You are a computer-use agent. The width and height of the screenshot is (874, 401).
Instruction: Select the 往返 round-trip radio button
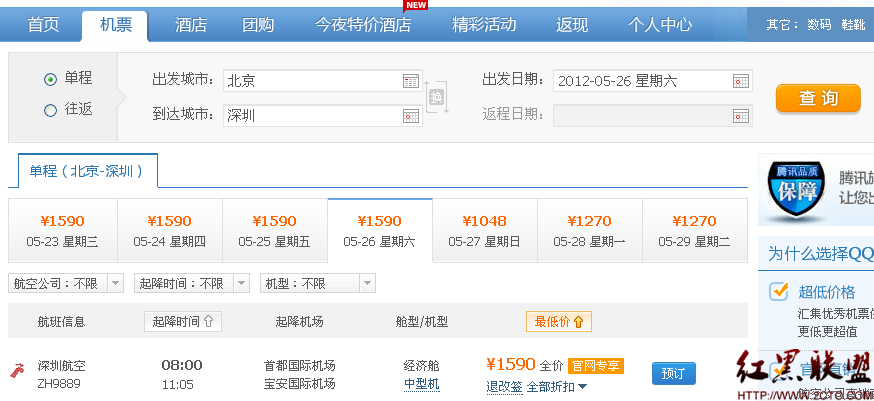coord(50,110)
